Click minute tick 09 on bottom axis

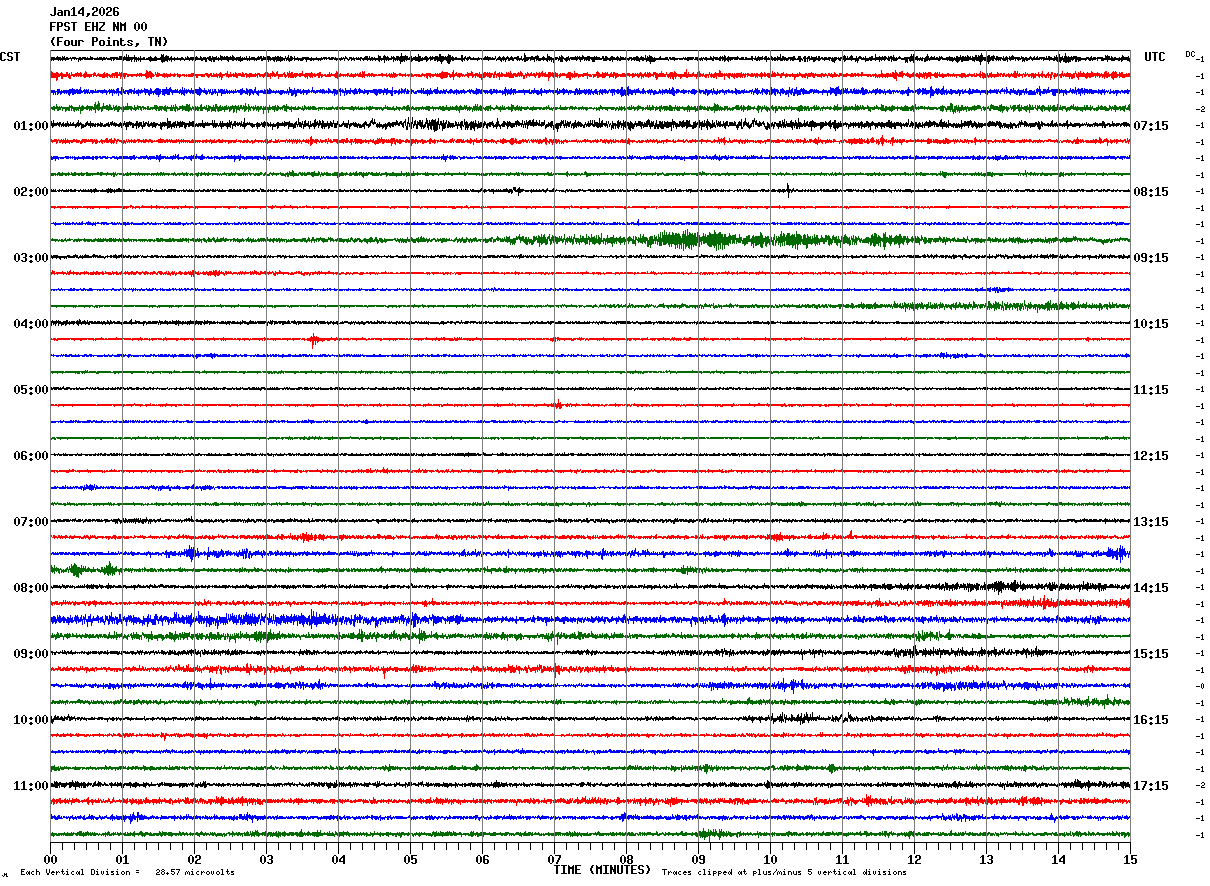(x=698, y=859)
